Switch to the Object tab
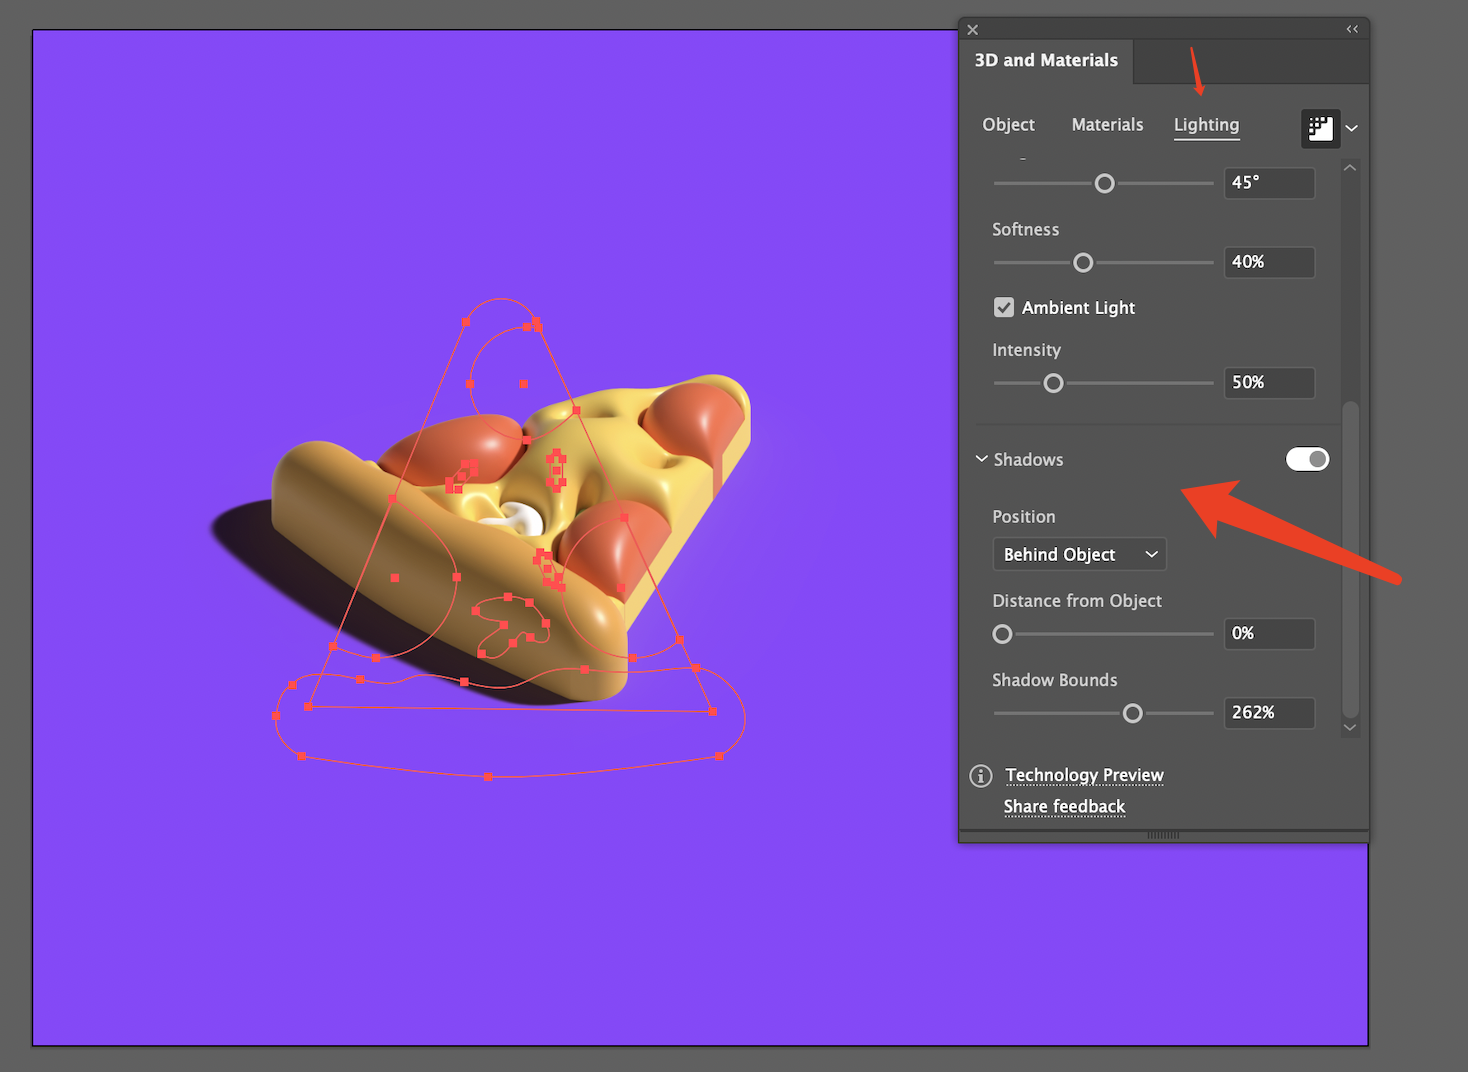Screen dimensions: 1468x1072 [1008, 125]
